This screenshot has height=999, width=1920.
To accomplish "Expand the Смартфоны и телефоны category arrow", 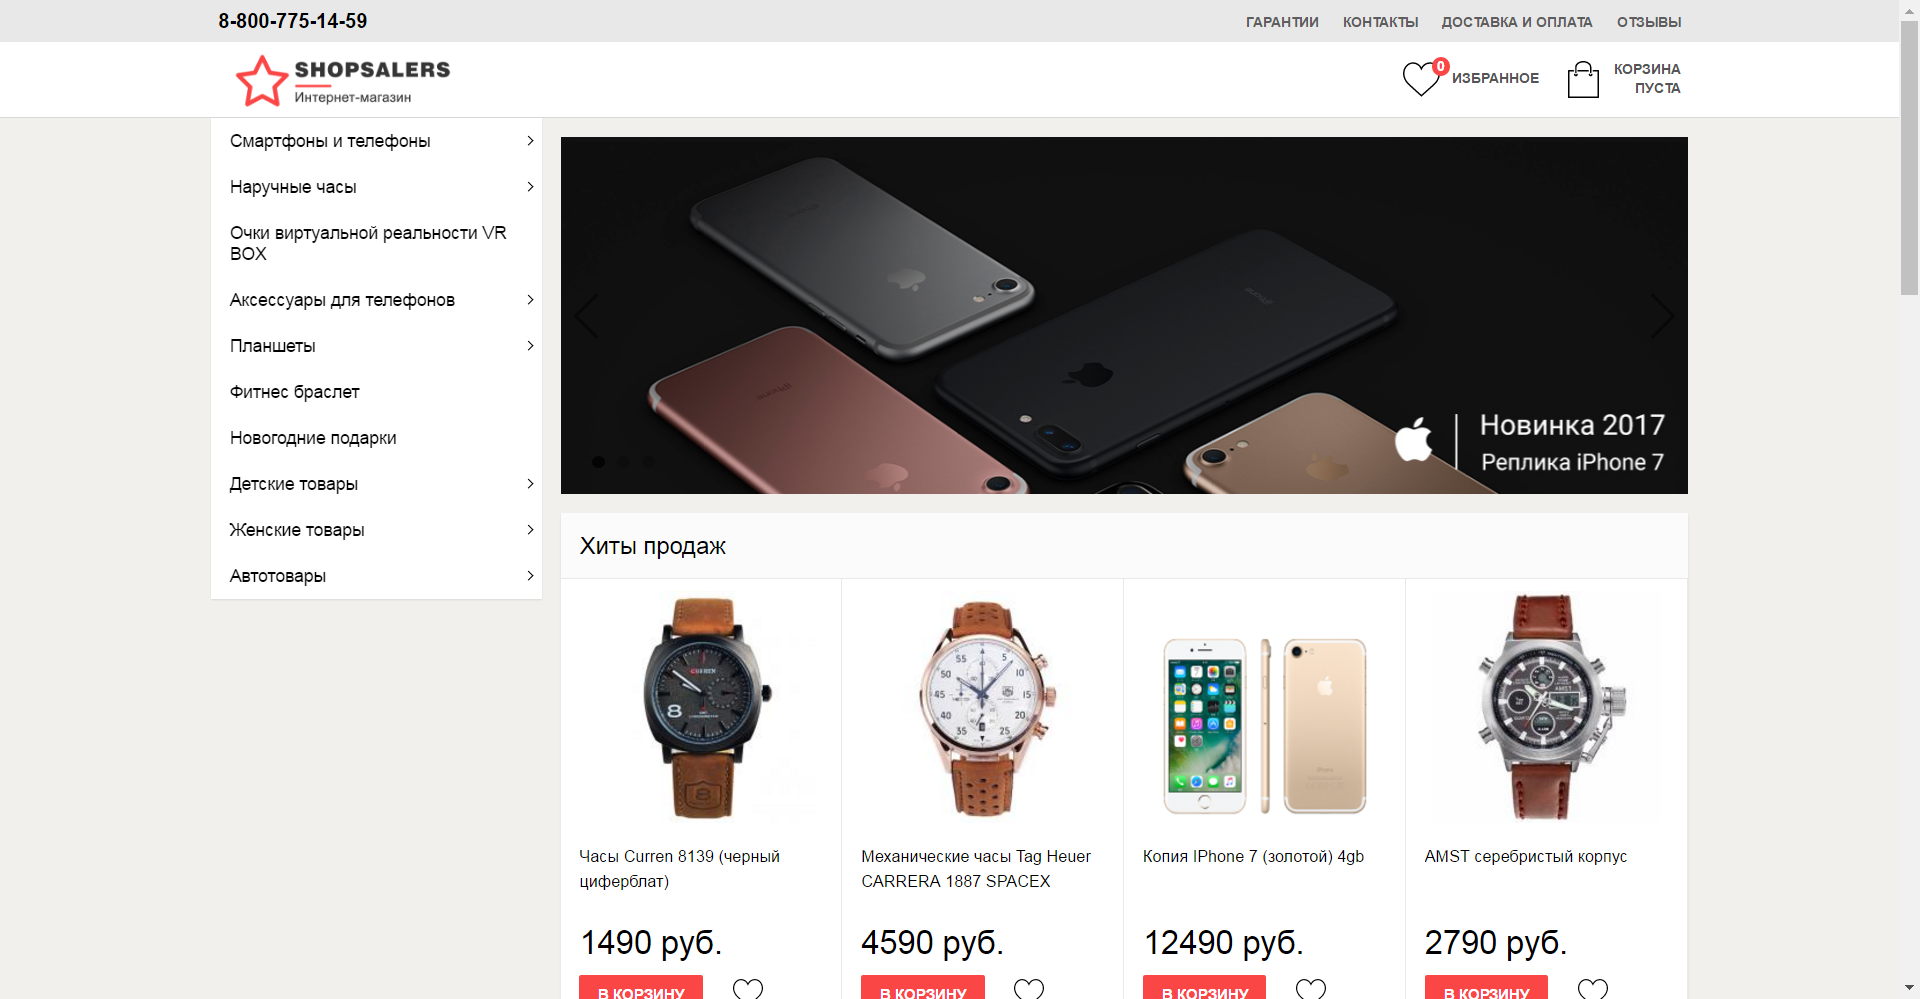I will click(x=530, y=141).
